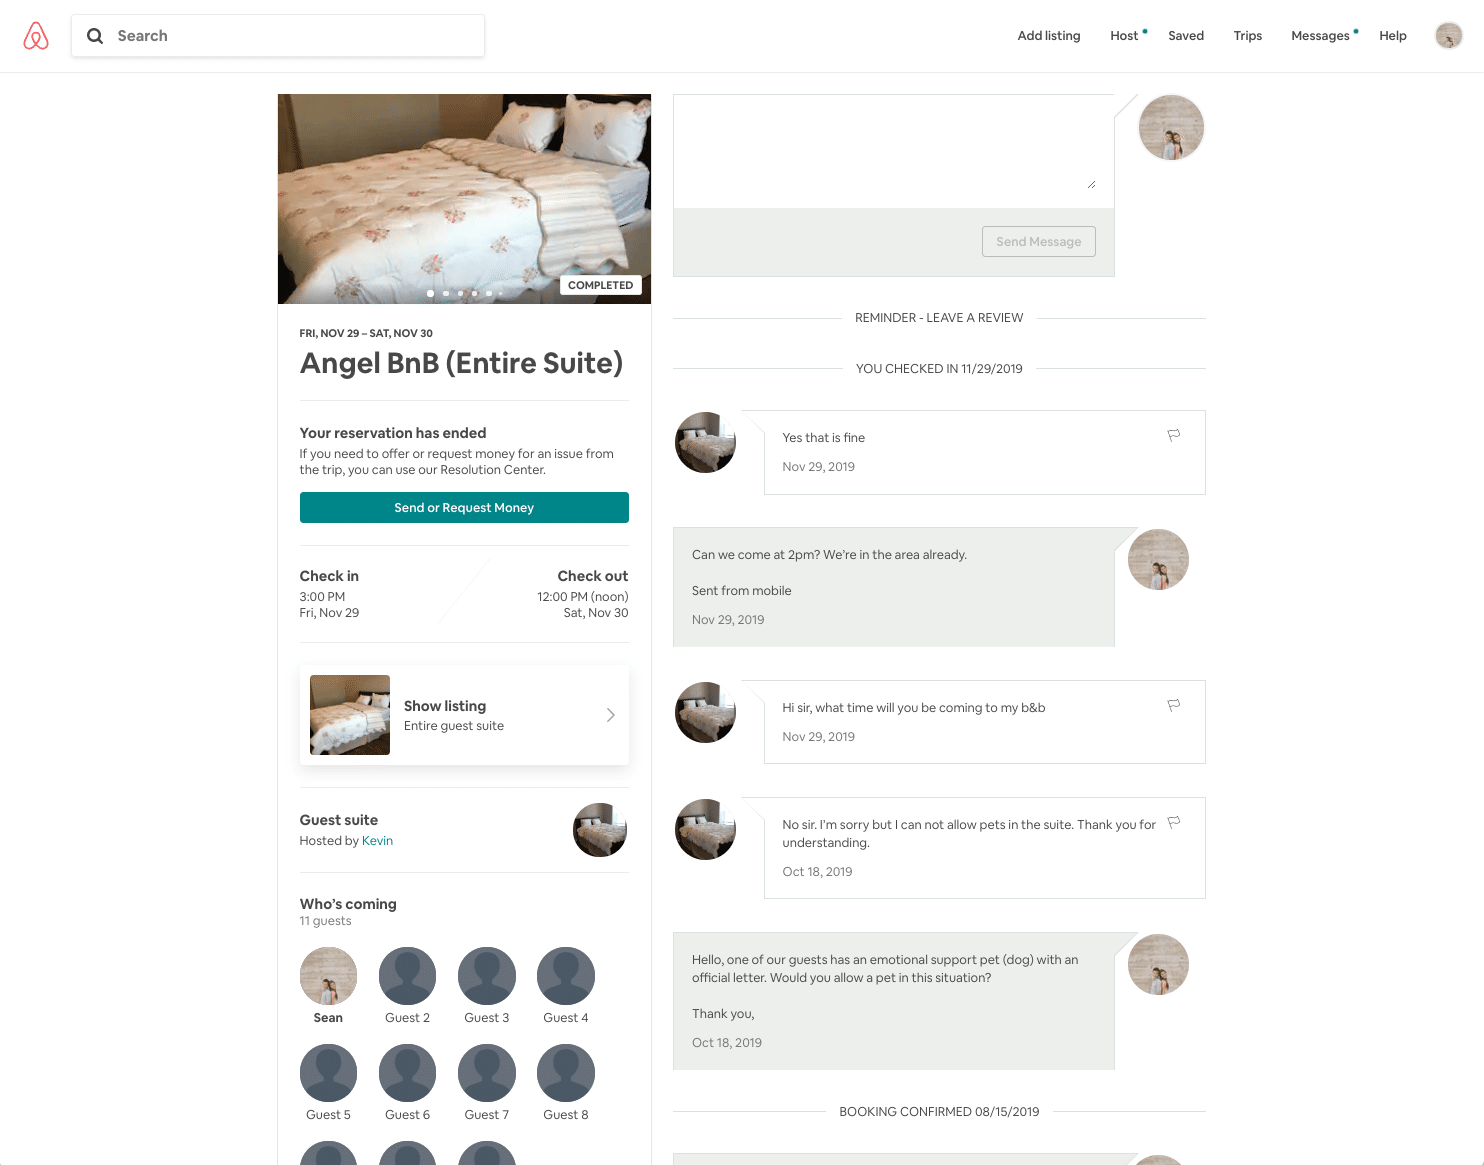The image size is (1484, 1165).
Task: Open host Kevin's profile link
Action: click(x=377, y=841)
